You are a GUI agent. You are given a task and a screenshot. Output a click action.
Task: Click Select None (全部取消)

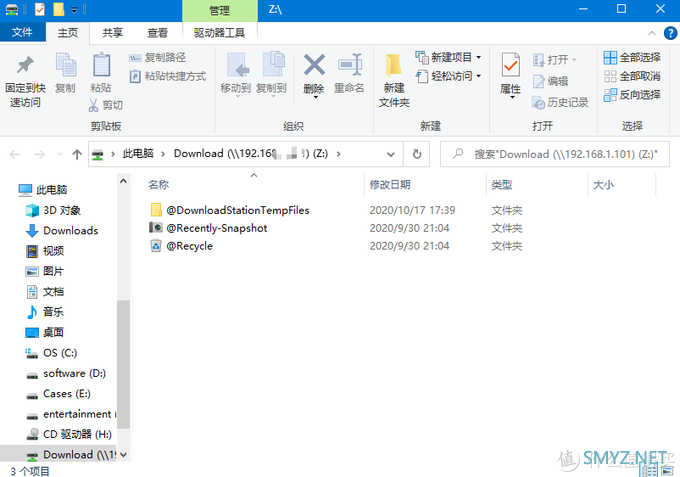pyautogui.click(x=632, y=76)
